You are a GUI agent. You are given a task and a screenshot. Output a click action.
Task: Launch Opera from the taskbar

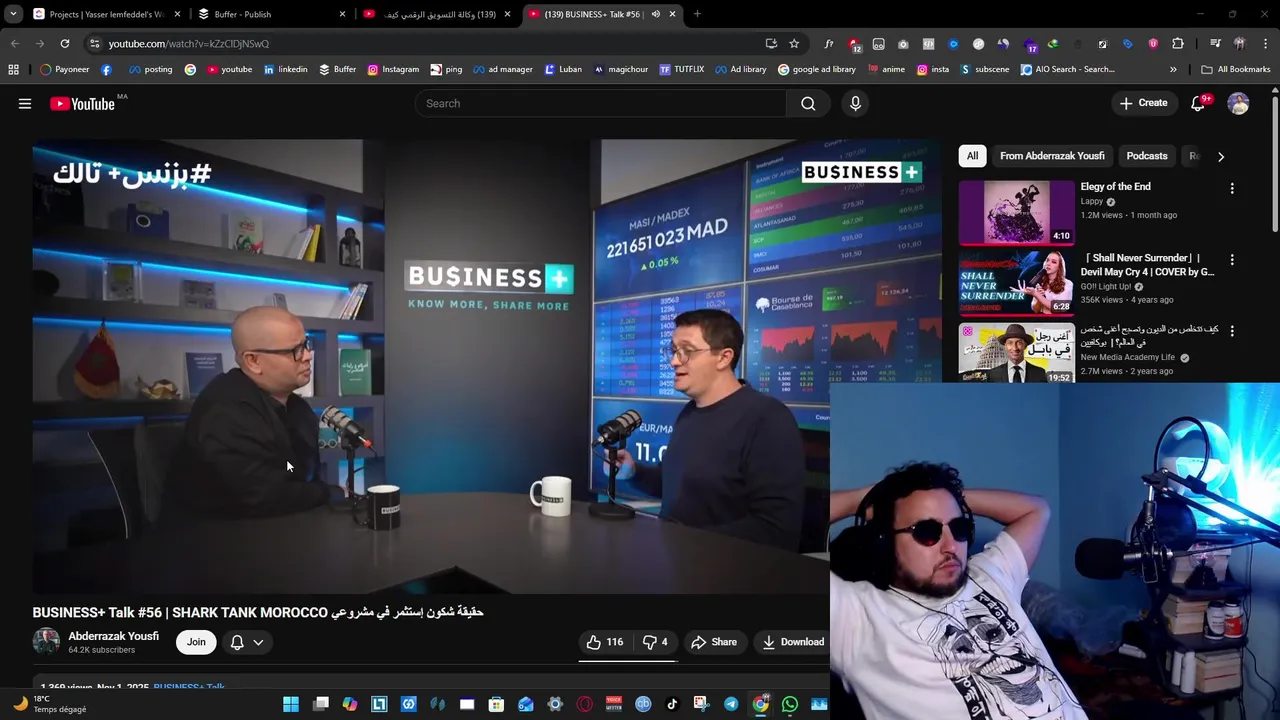(585, 704)
